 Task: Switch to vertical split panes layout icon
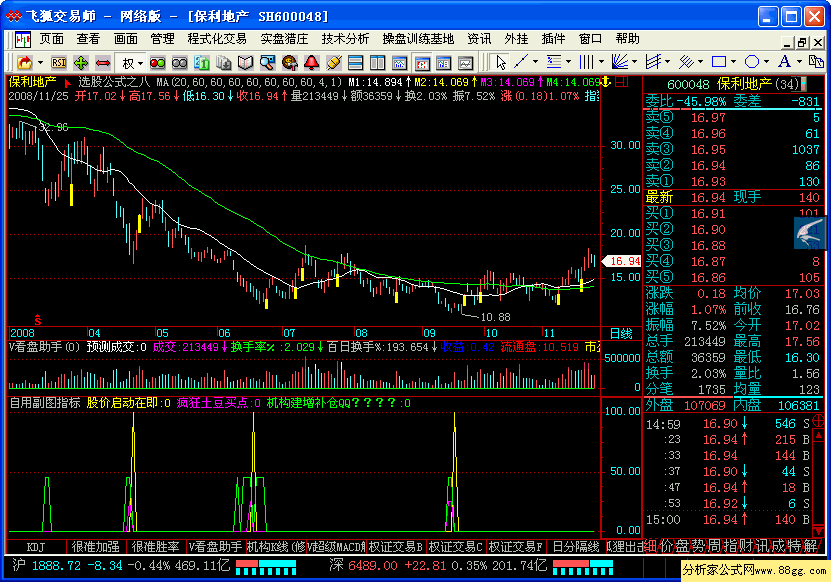[377, 63]
